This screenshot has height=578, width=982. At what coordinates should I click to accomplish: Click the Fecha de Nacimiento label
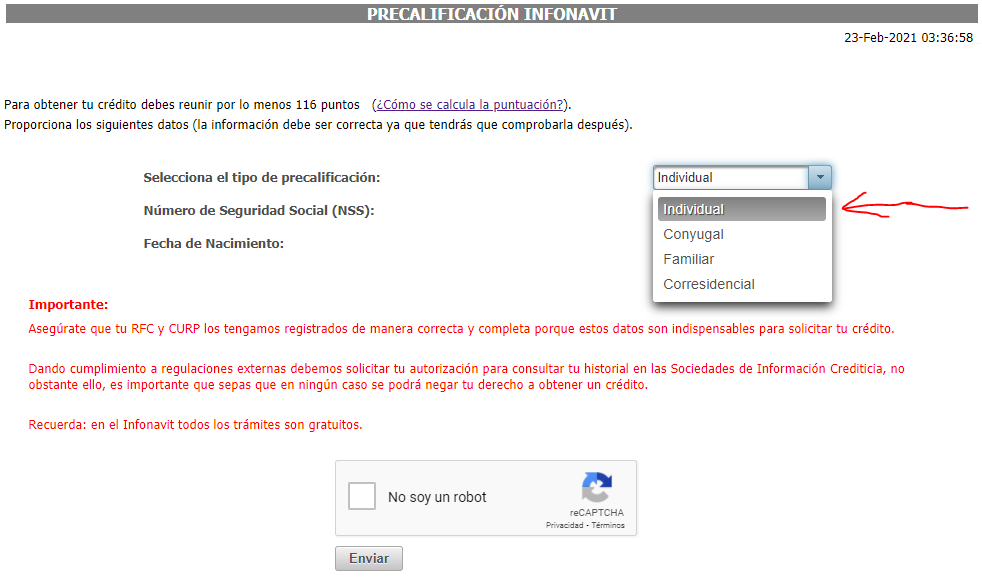point(214,244)
